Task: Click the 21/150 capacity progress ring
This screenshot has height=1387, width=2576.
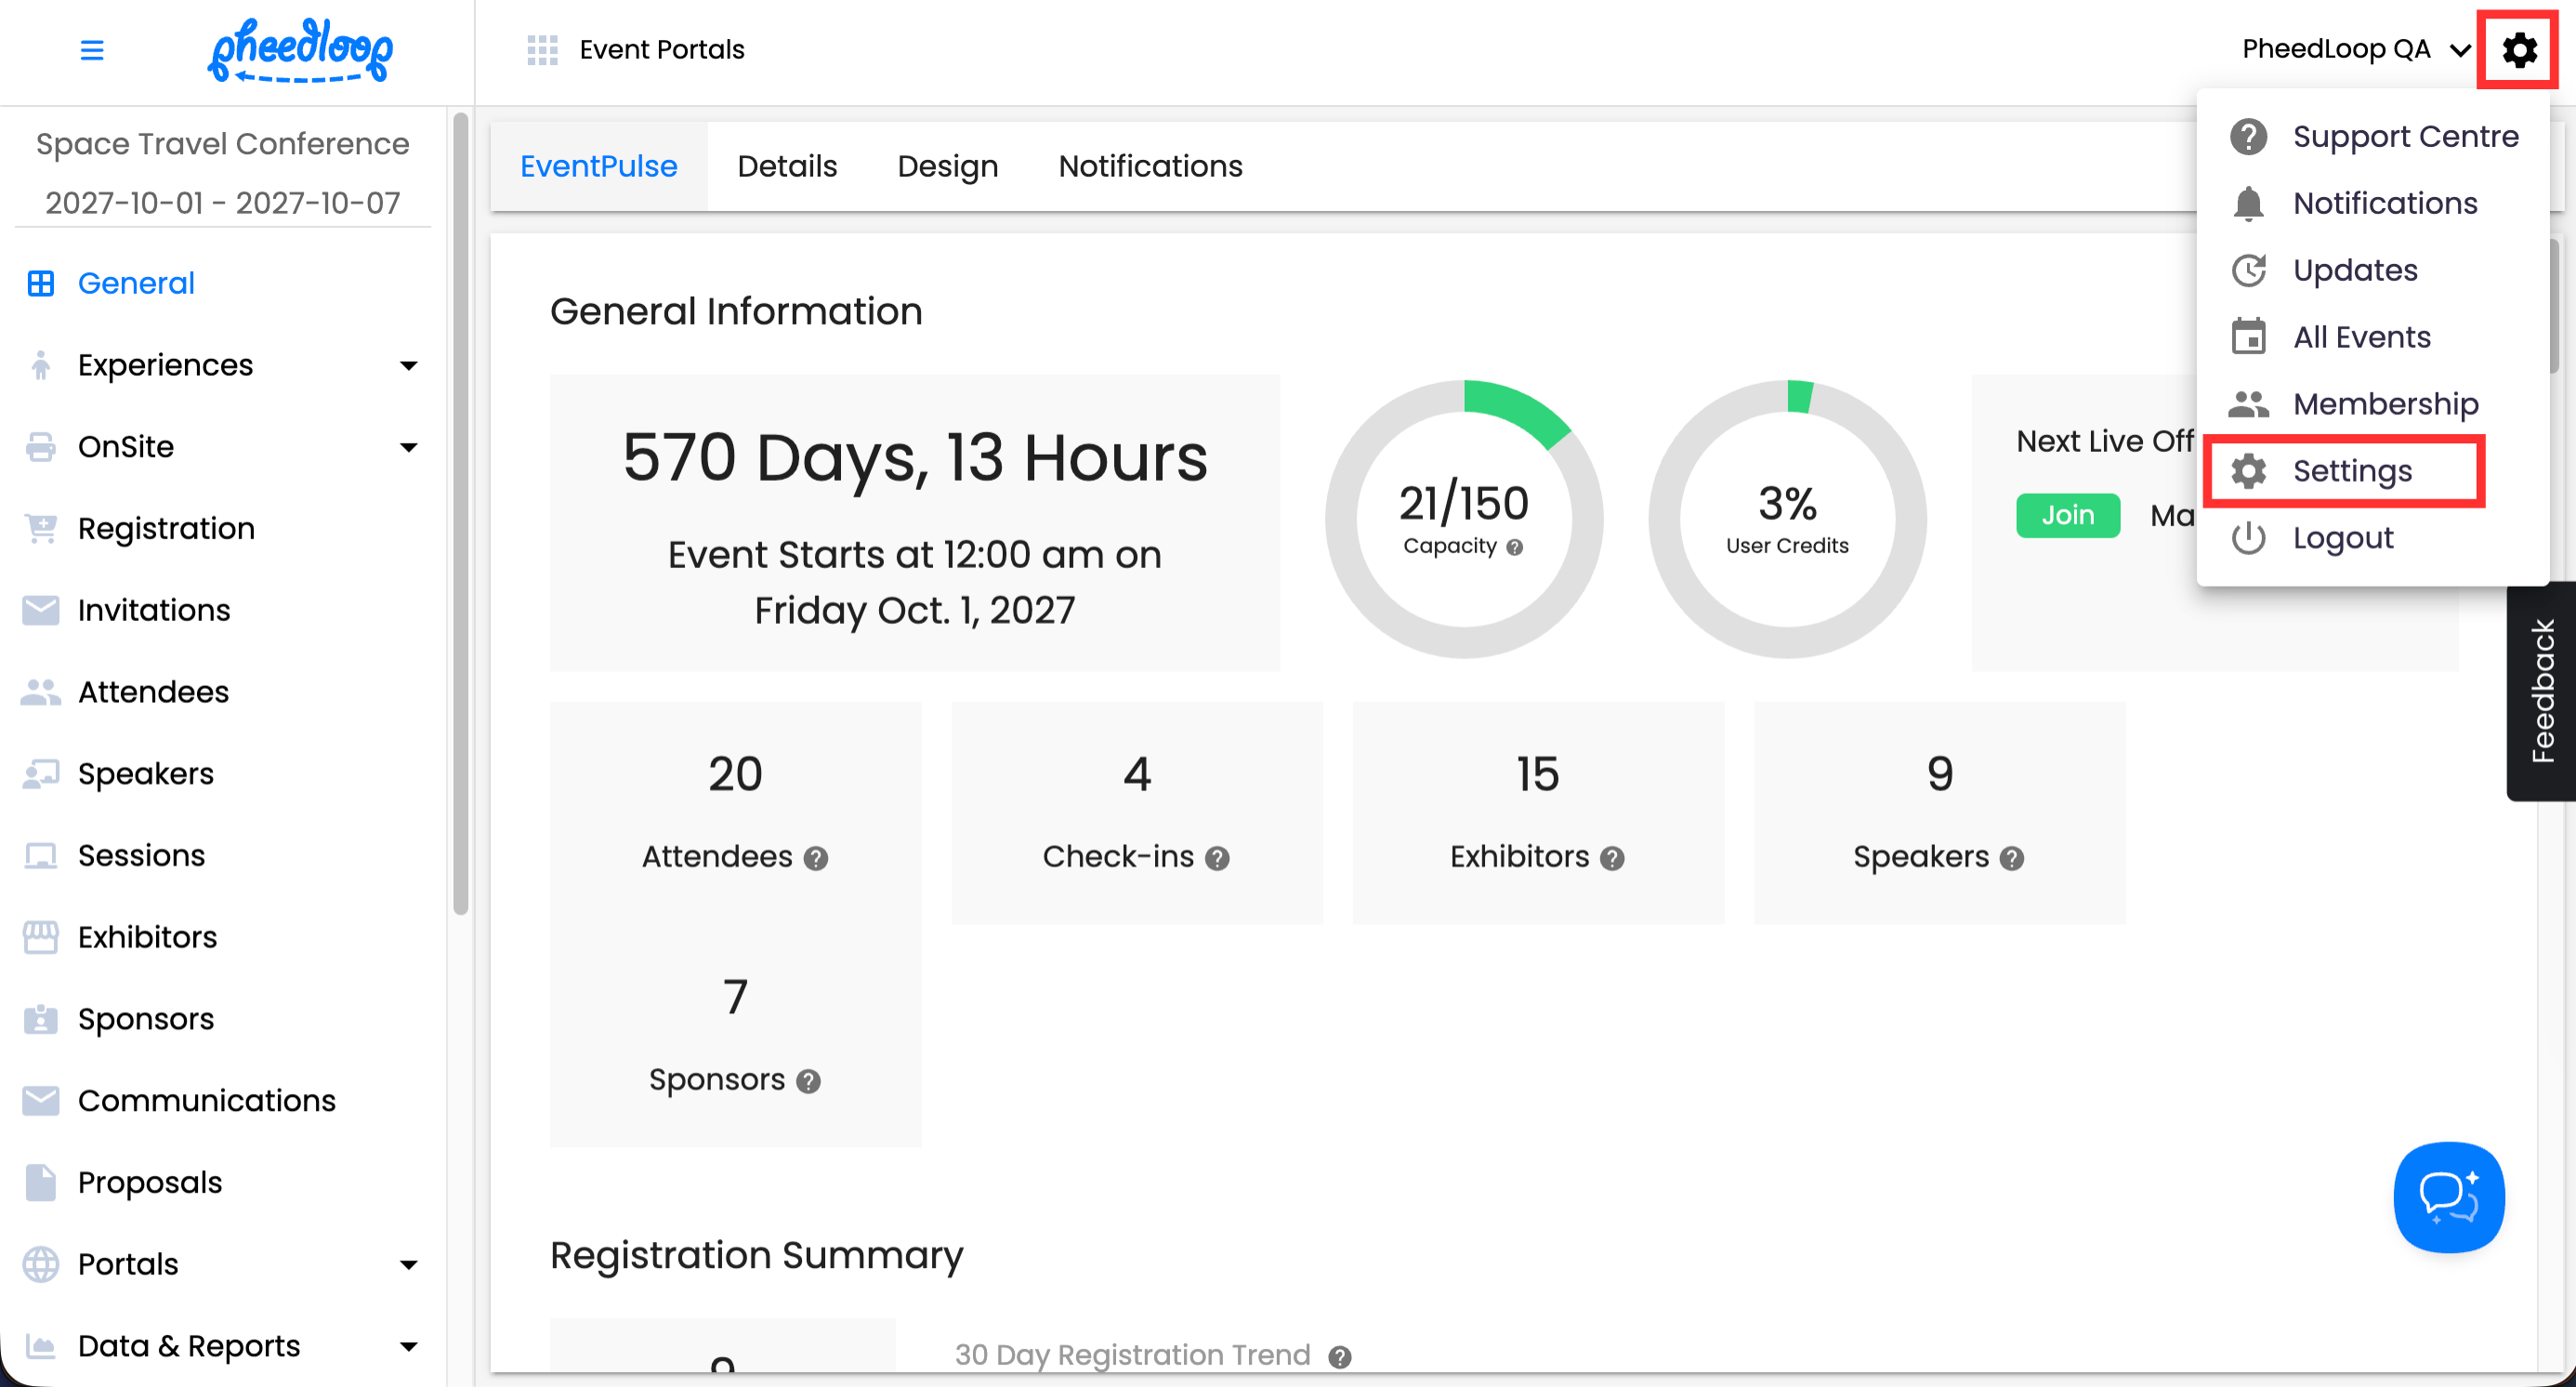Action: 1463,518
